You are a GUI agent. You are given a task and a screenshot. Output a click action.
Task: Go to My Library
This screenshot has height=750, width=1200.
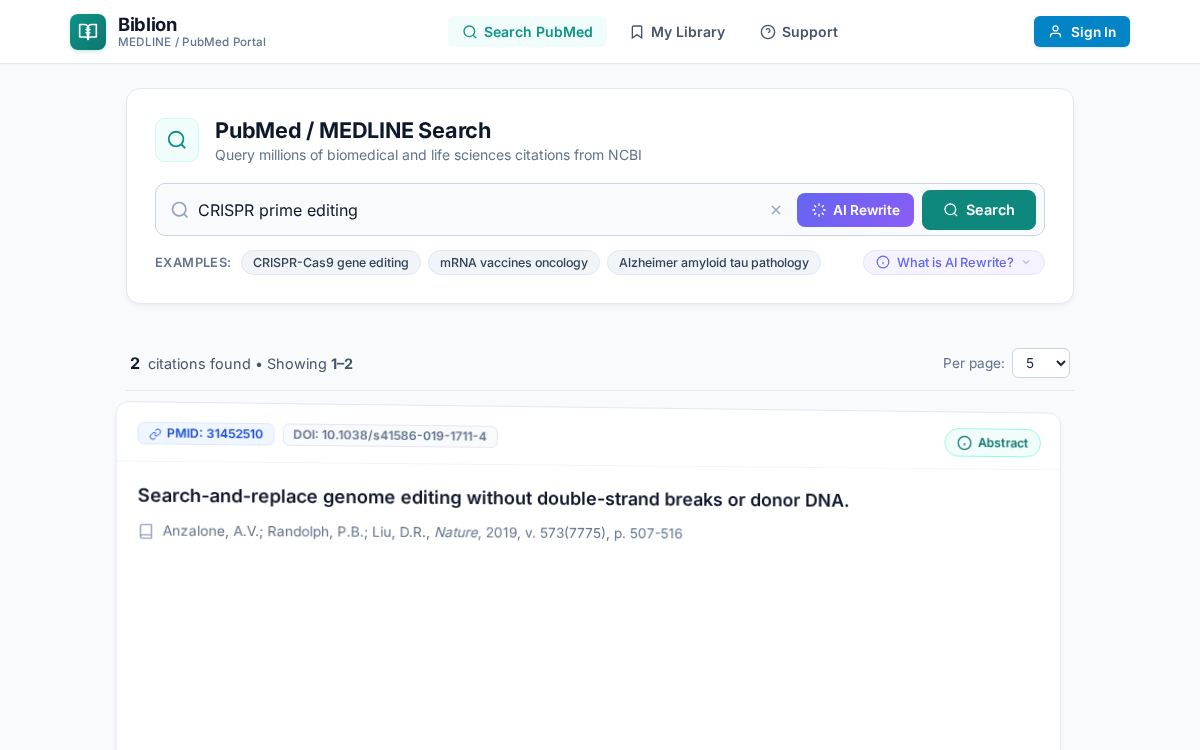677,32
